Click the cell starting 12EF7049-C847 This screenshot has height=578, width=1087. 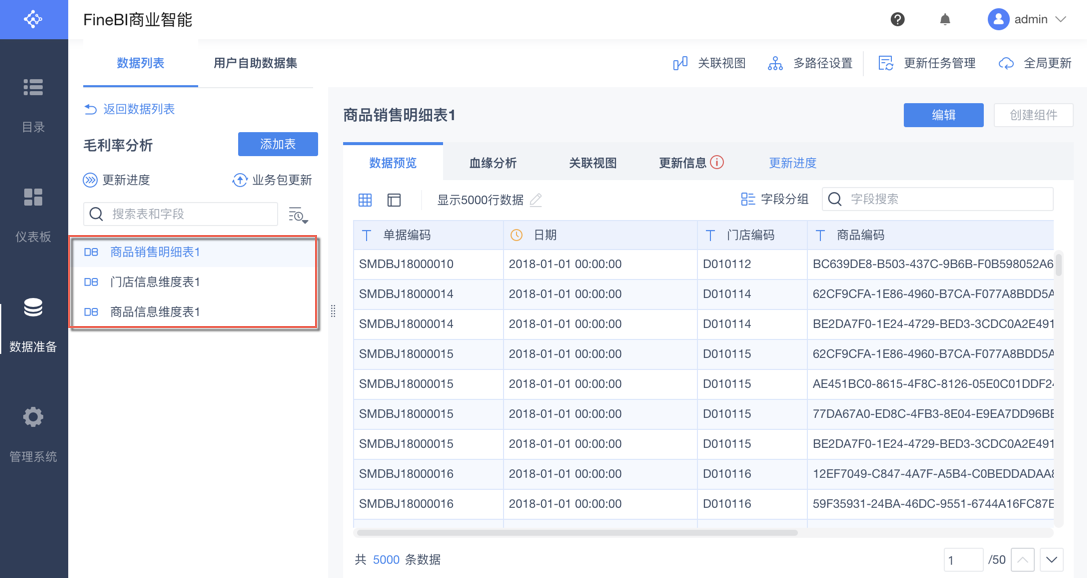(x=930, y=474)
